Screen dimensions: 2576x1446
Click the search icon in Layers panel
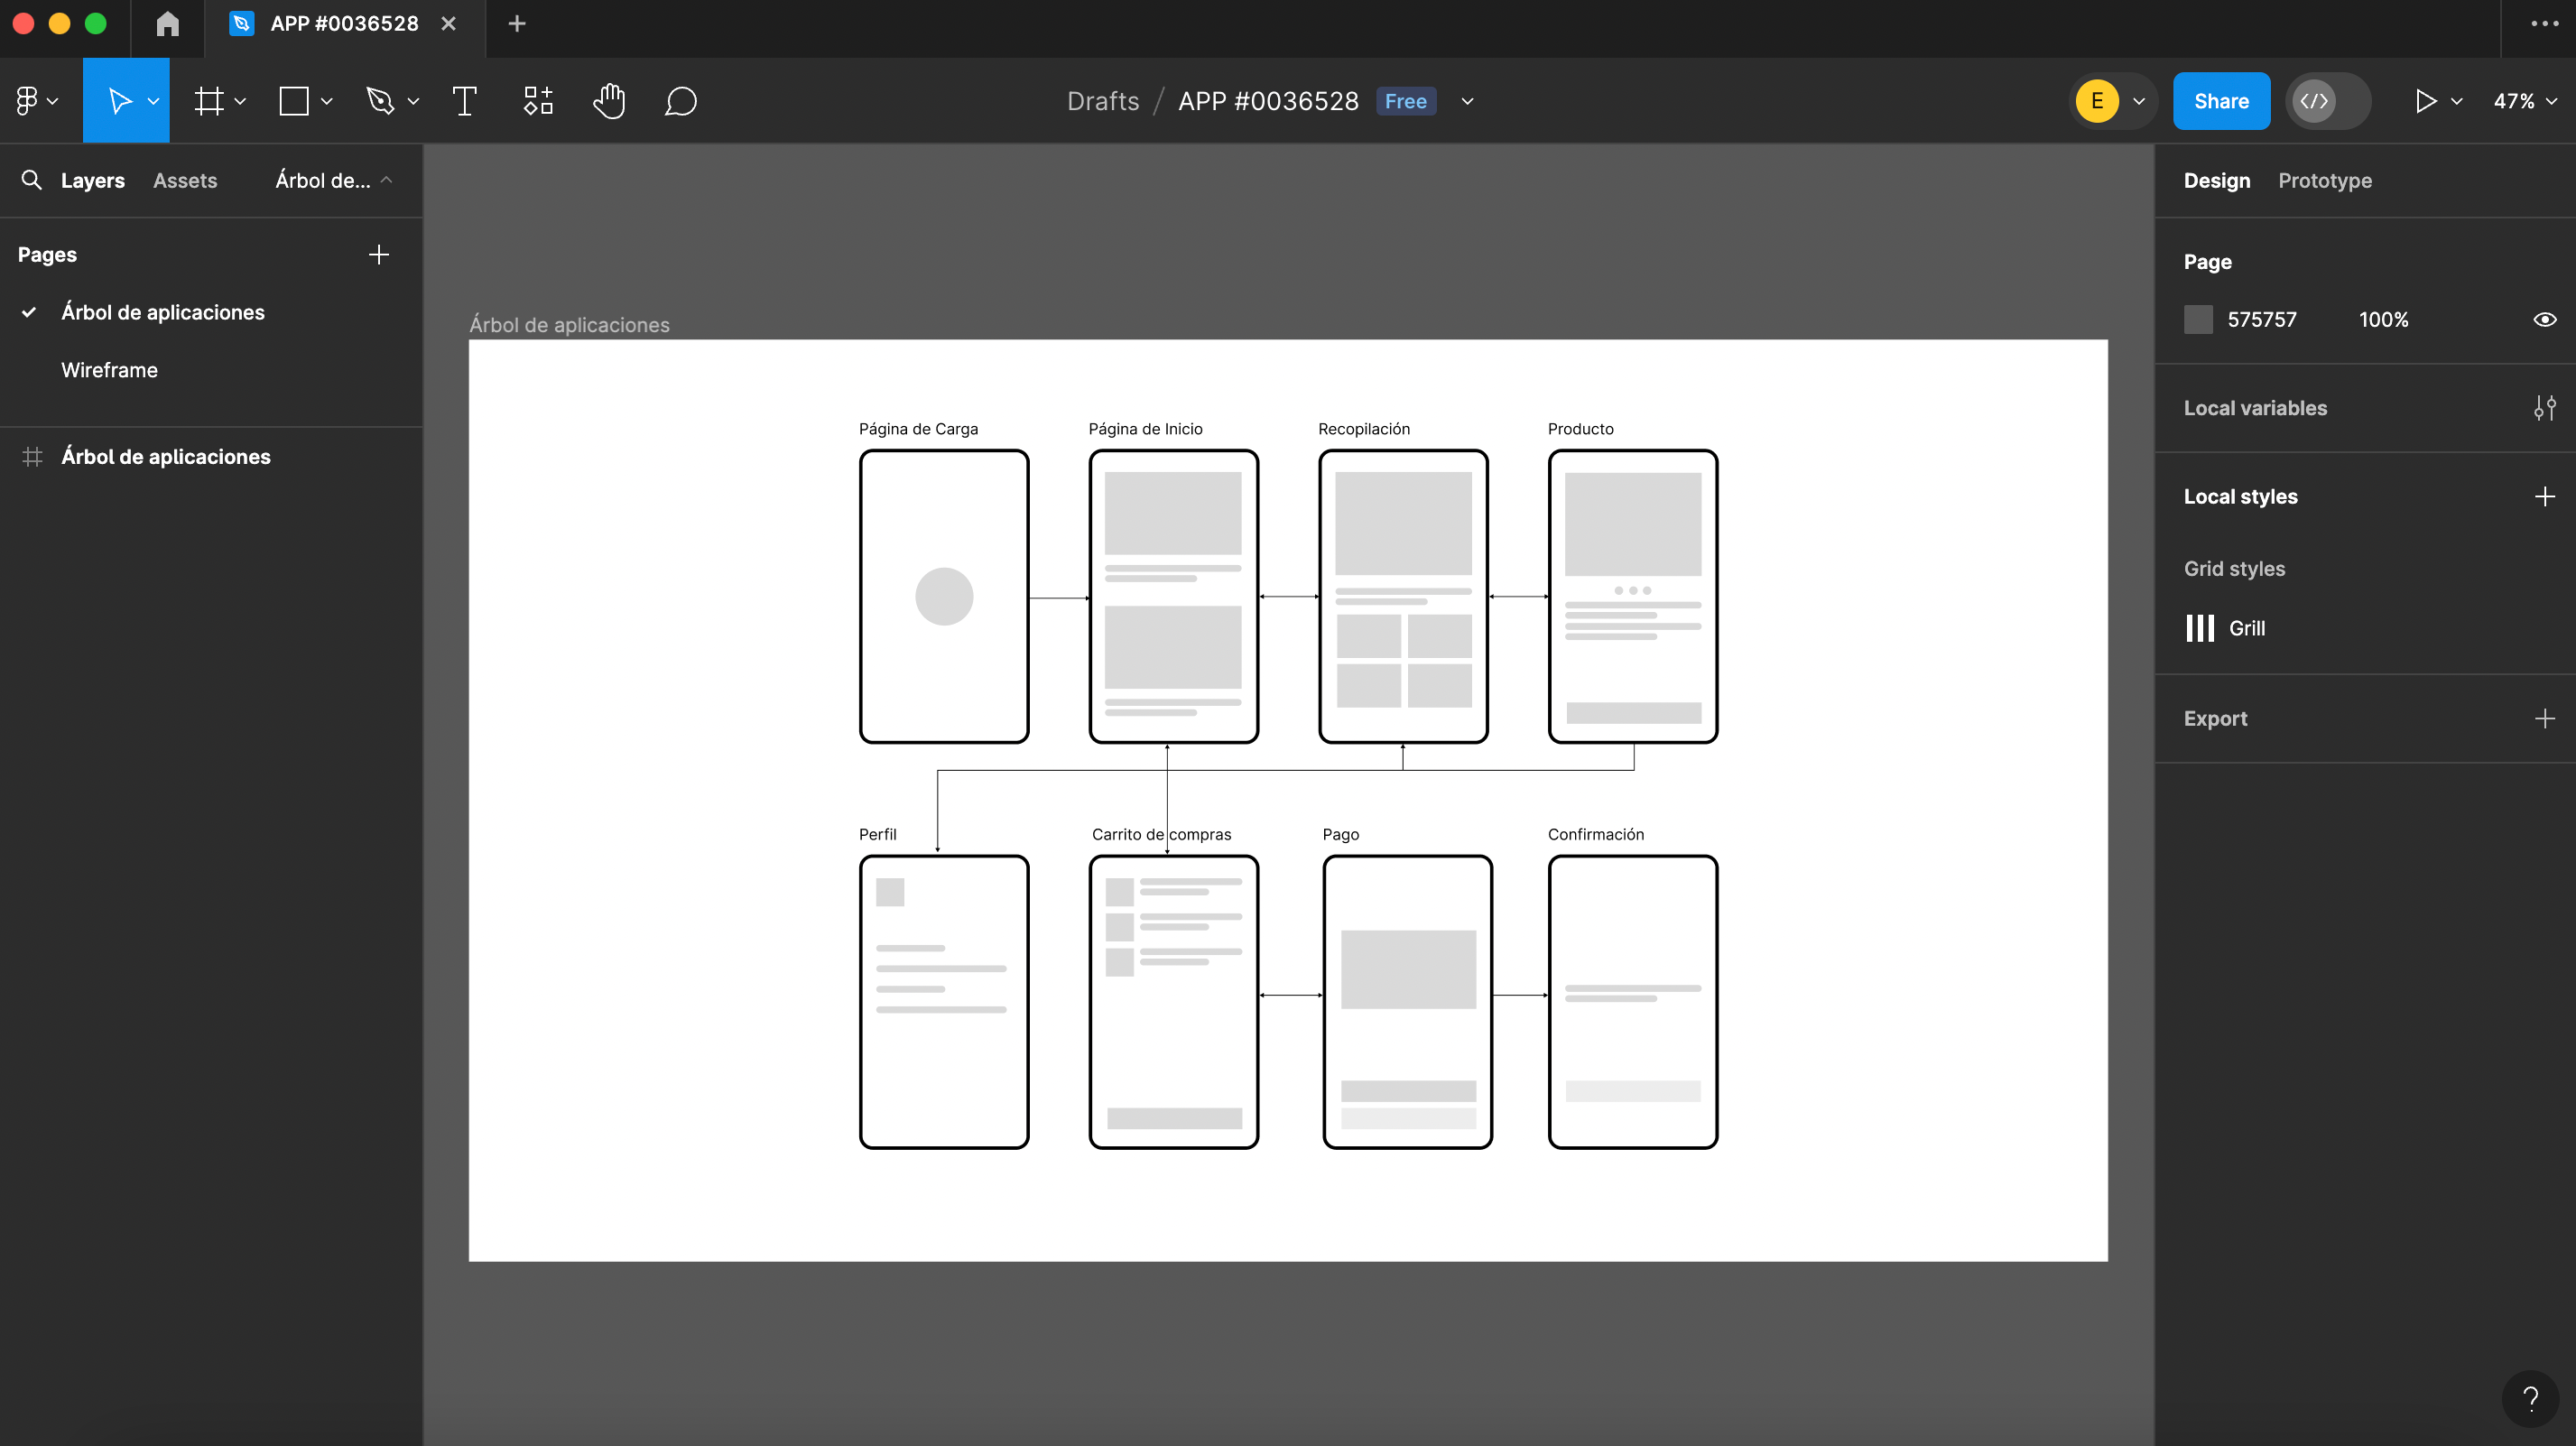tap(32, 180)
